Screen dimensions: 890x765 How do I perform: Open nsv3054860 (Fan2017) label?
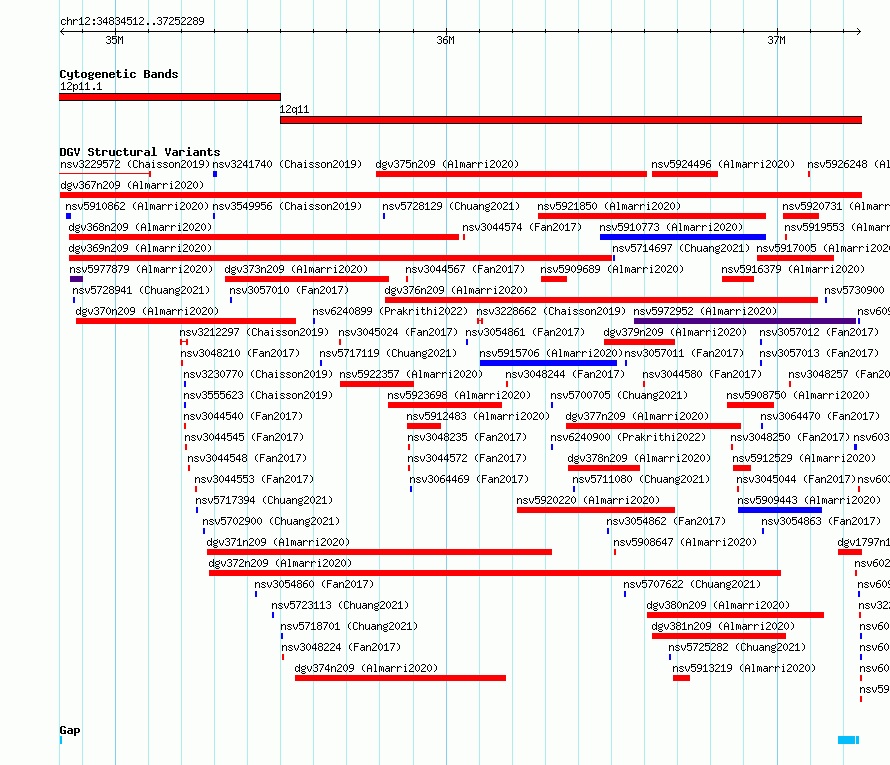point(314,584)
